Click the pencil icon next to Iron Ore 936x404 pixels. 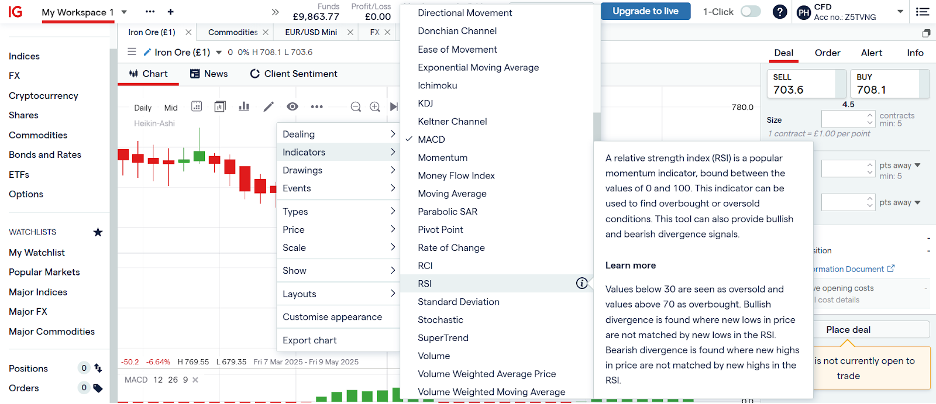point(147,53)
